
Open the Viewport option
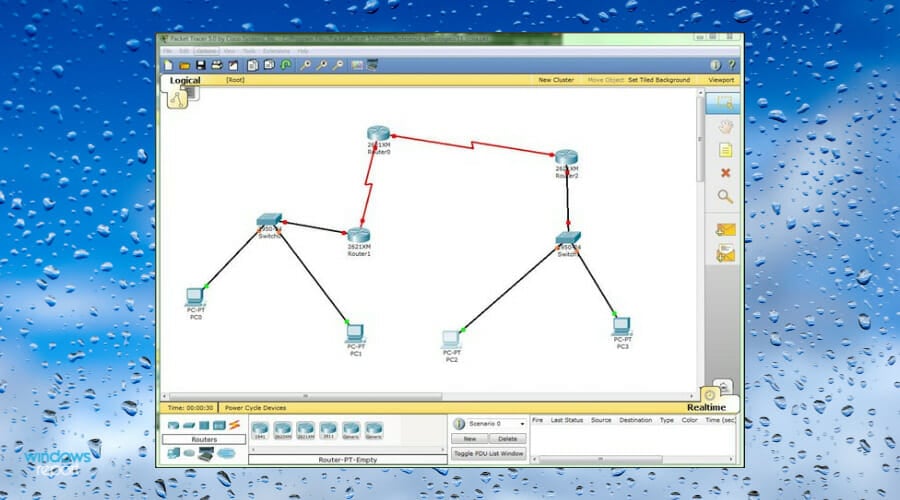click(x=721, y=80)
